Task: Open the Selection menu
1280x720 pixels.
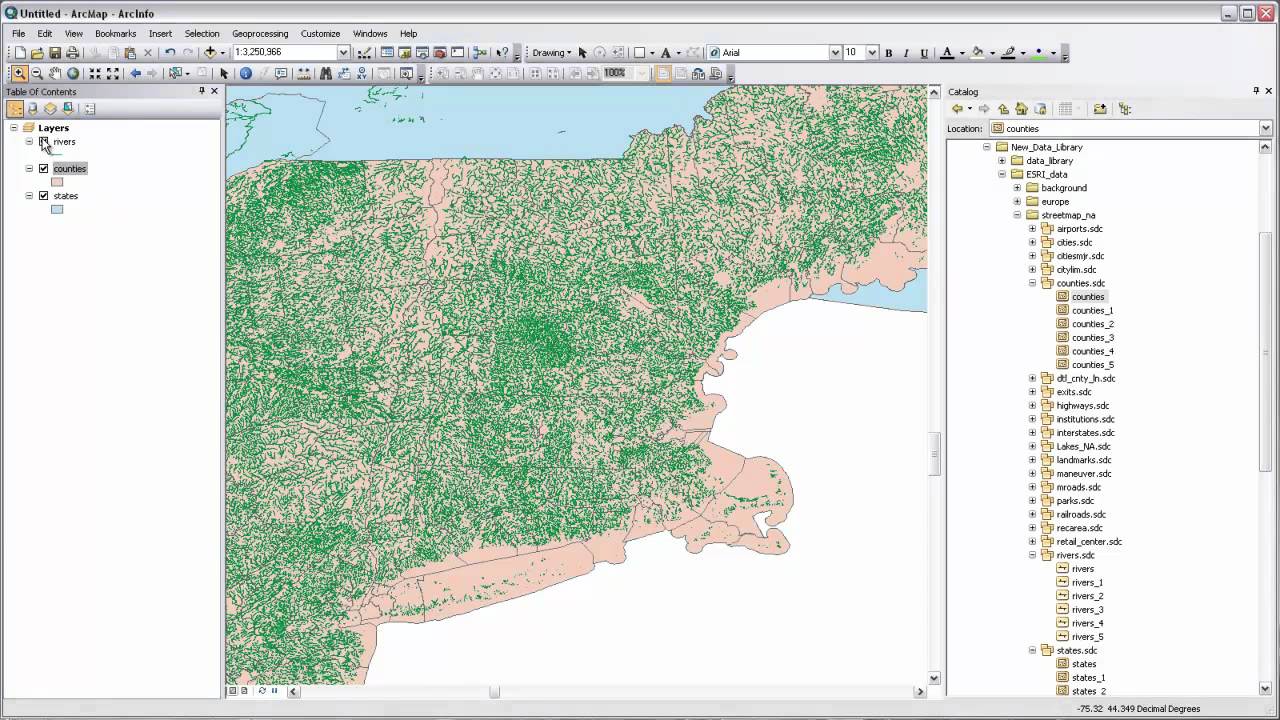Action: (x=202, y=33)
